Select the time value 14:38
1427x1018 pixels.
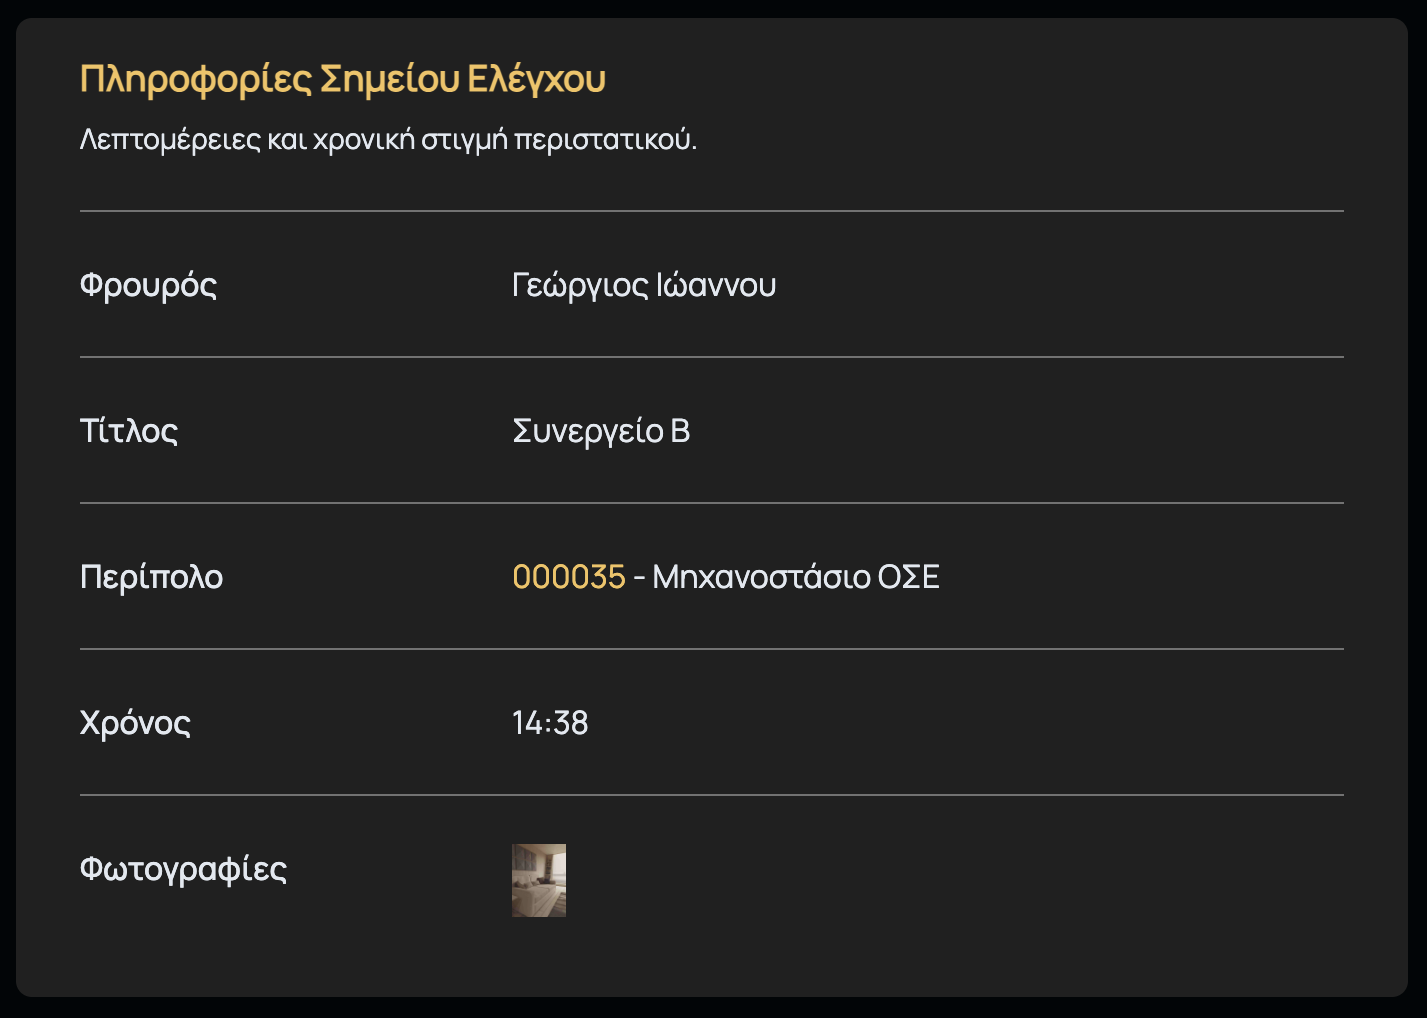click(550, 722)
